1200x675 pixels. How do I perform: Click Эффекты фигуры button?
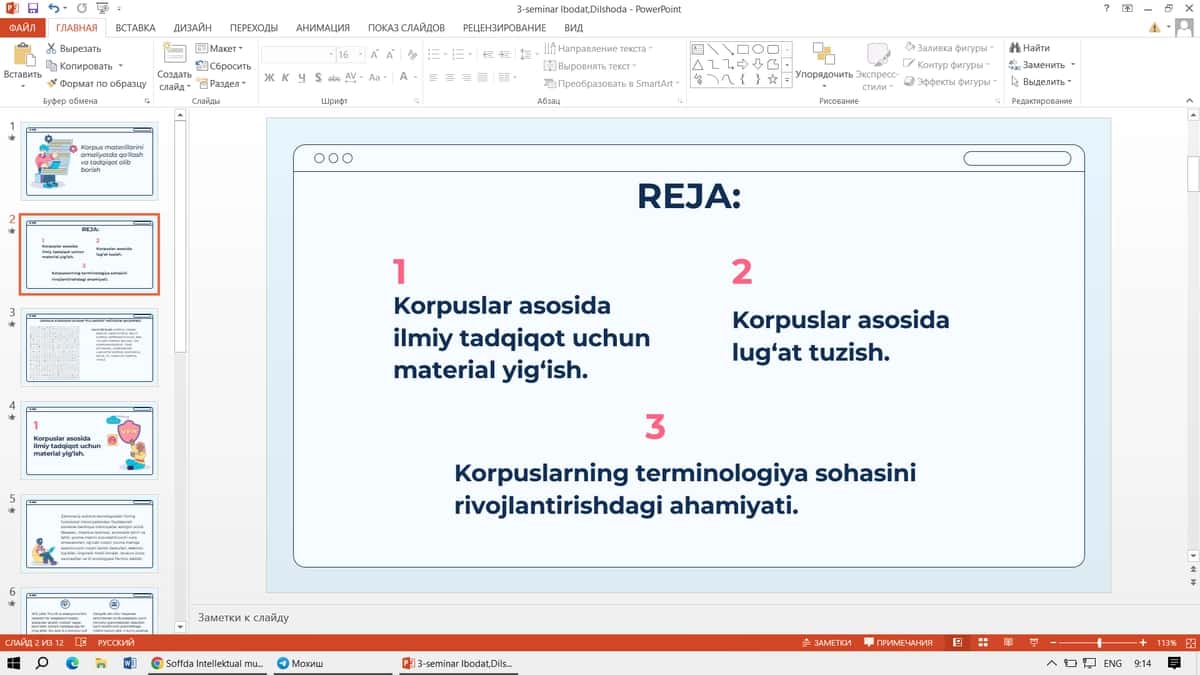coord(948,82)
